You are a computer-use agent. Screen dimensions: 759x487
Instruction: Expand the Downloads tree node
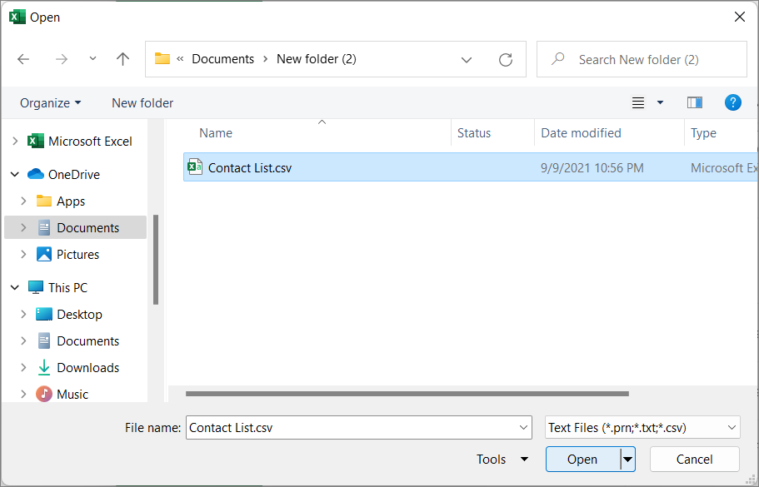[x=23, y=367]
